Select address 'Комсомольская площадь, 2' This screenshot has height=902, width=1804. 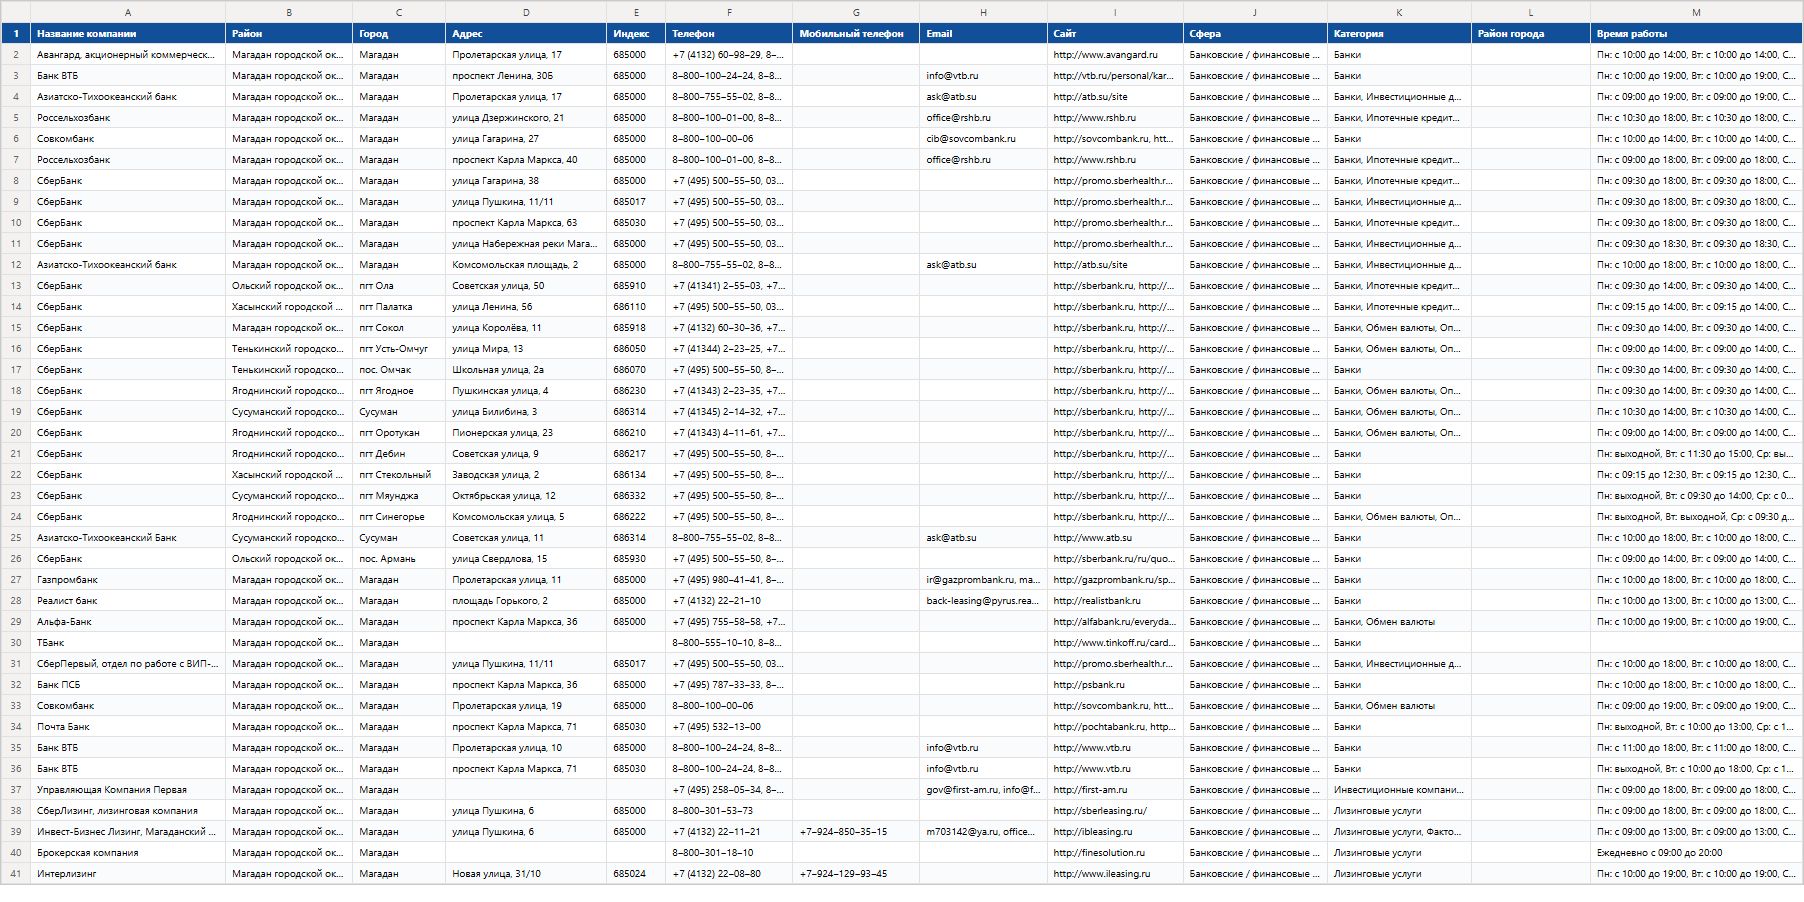(526, 264)
